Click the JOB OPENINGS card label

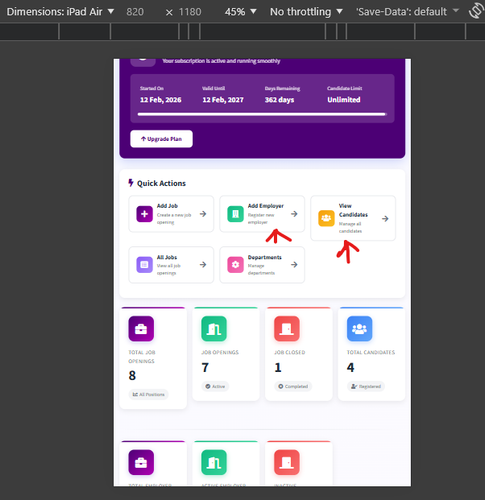pos(220,352)
